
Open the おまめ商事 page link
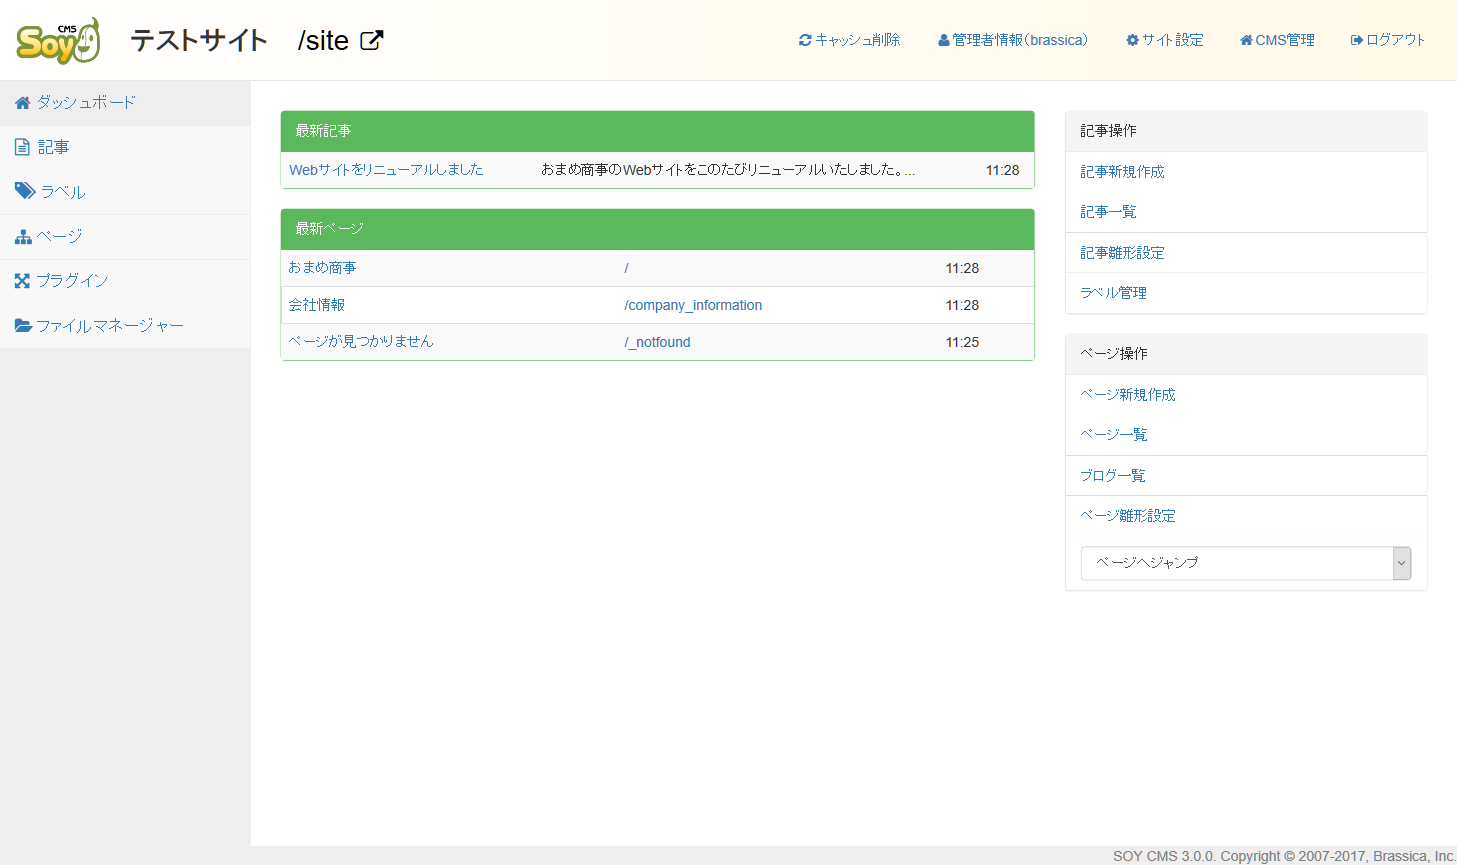tap(322, 268)
